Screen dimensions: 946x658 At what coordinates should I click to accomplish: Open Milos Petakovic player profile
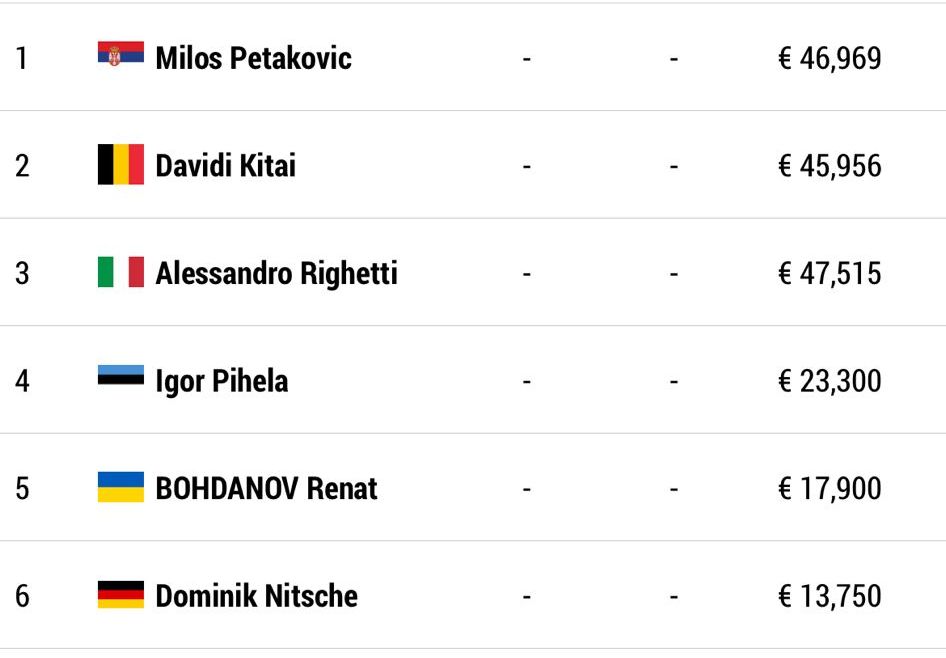coord(253,59)
